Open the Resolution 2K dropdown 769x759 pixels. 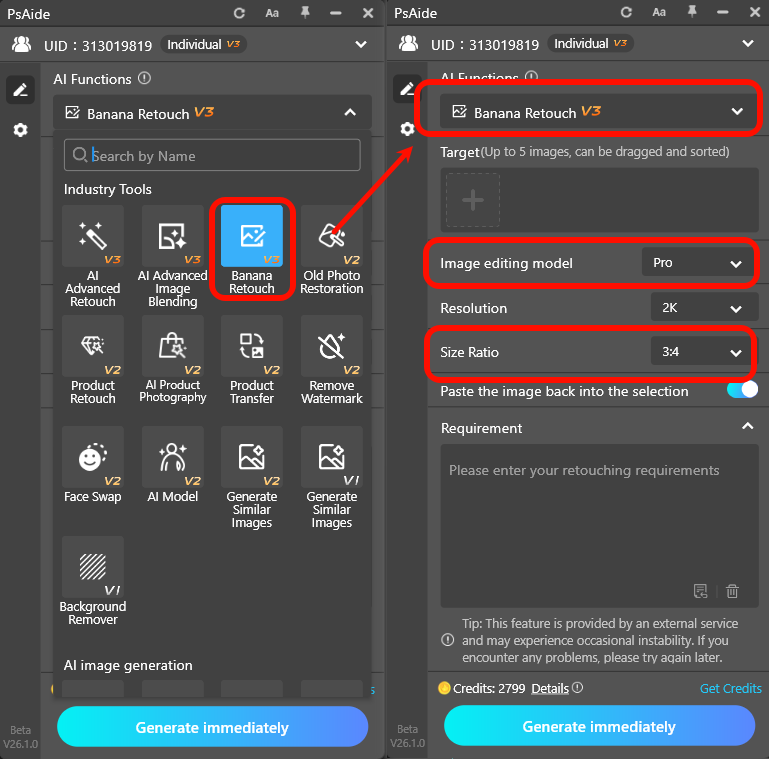click(x=704, y=307)
